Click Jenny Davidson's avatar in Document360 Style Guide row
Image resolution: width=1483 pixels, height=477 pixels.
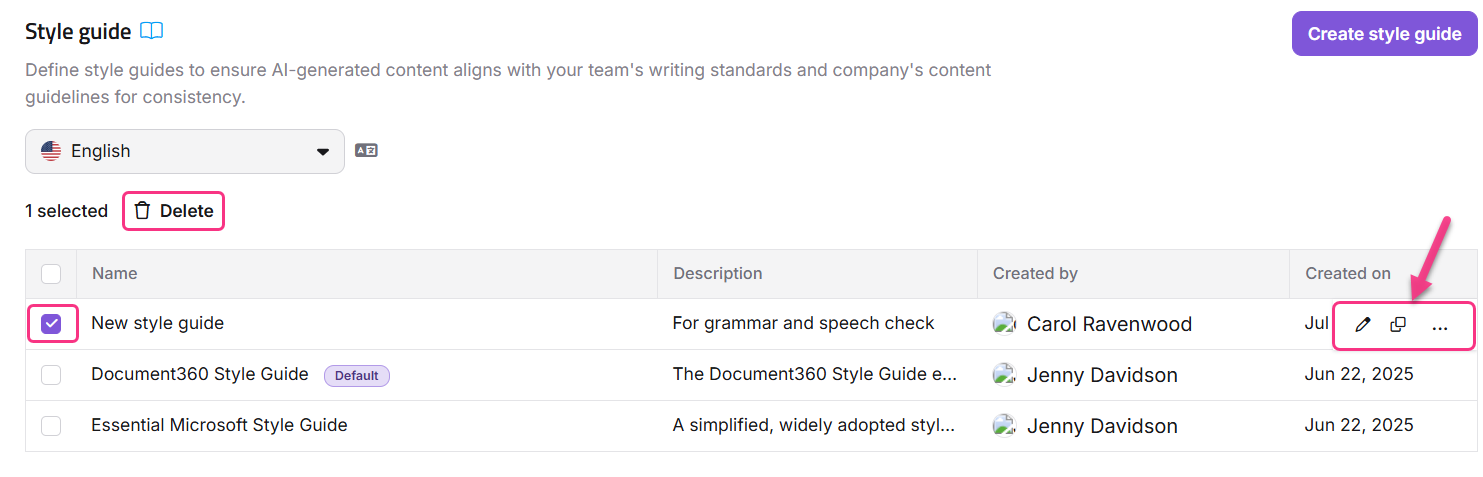1004,374
